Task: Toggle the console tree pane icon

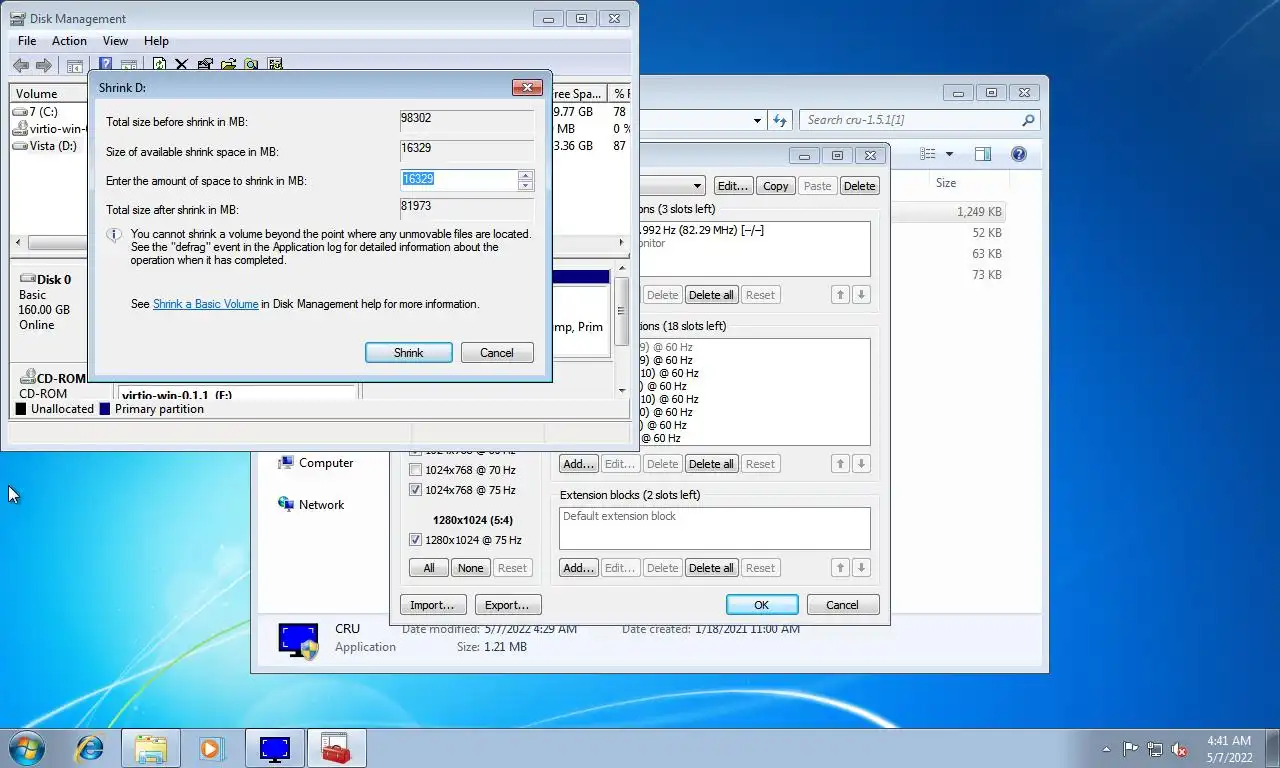Action: coord(75,65)
